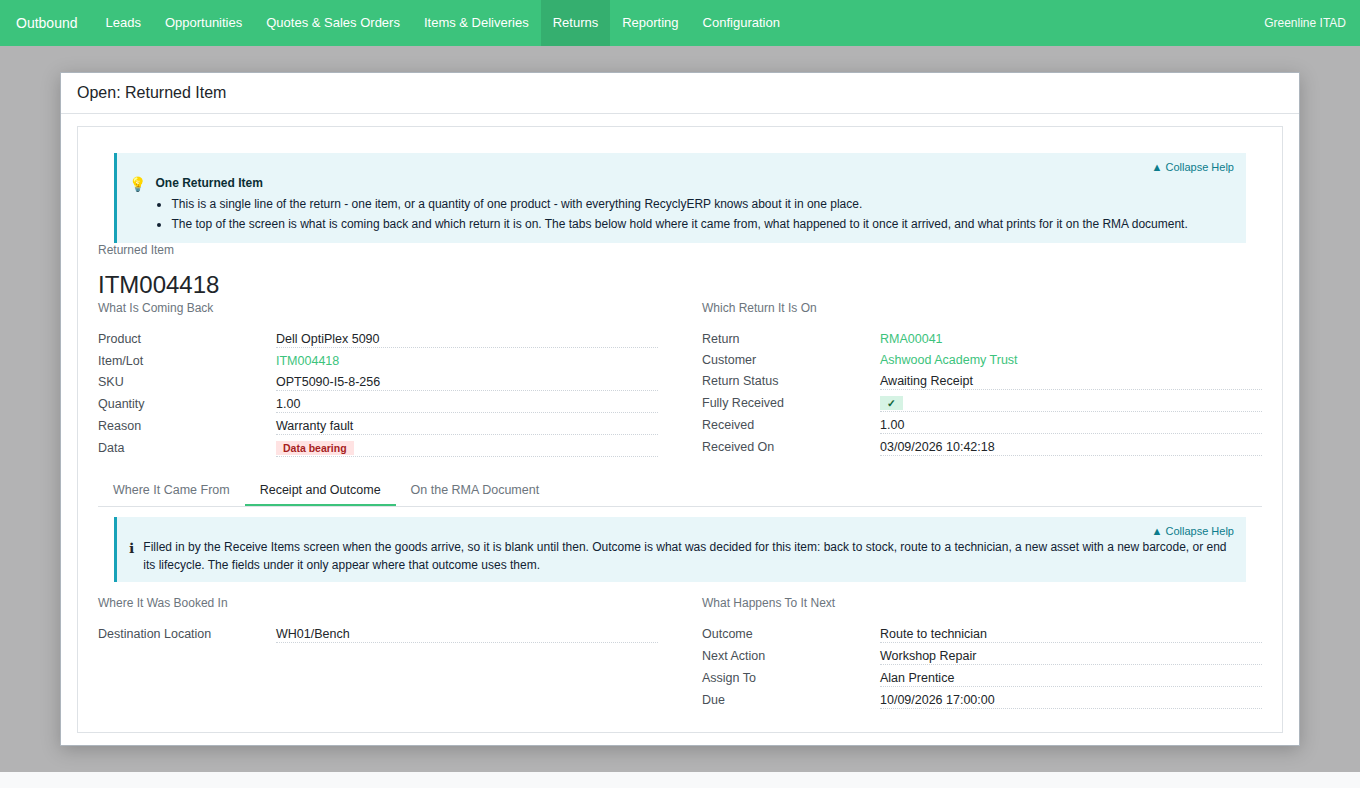Open customer Ashwood Academy Trust
This screenshot has width=1360, height=788.
pos(949,360)
